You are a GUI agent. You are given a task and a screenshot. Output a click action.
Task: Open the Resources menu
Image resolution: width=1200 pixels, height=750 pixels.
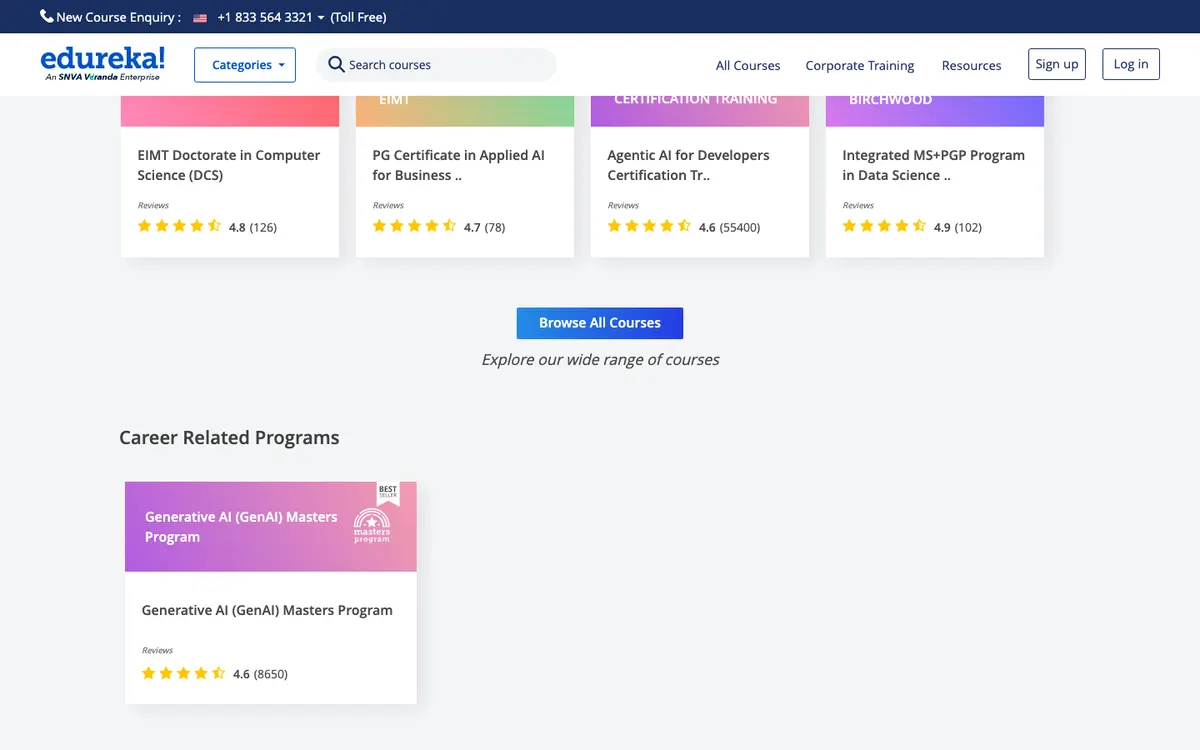coord(971,65)
